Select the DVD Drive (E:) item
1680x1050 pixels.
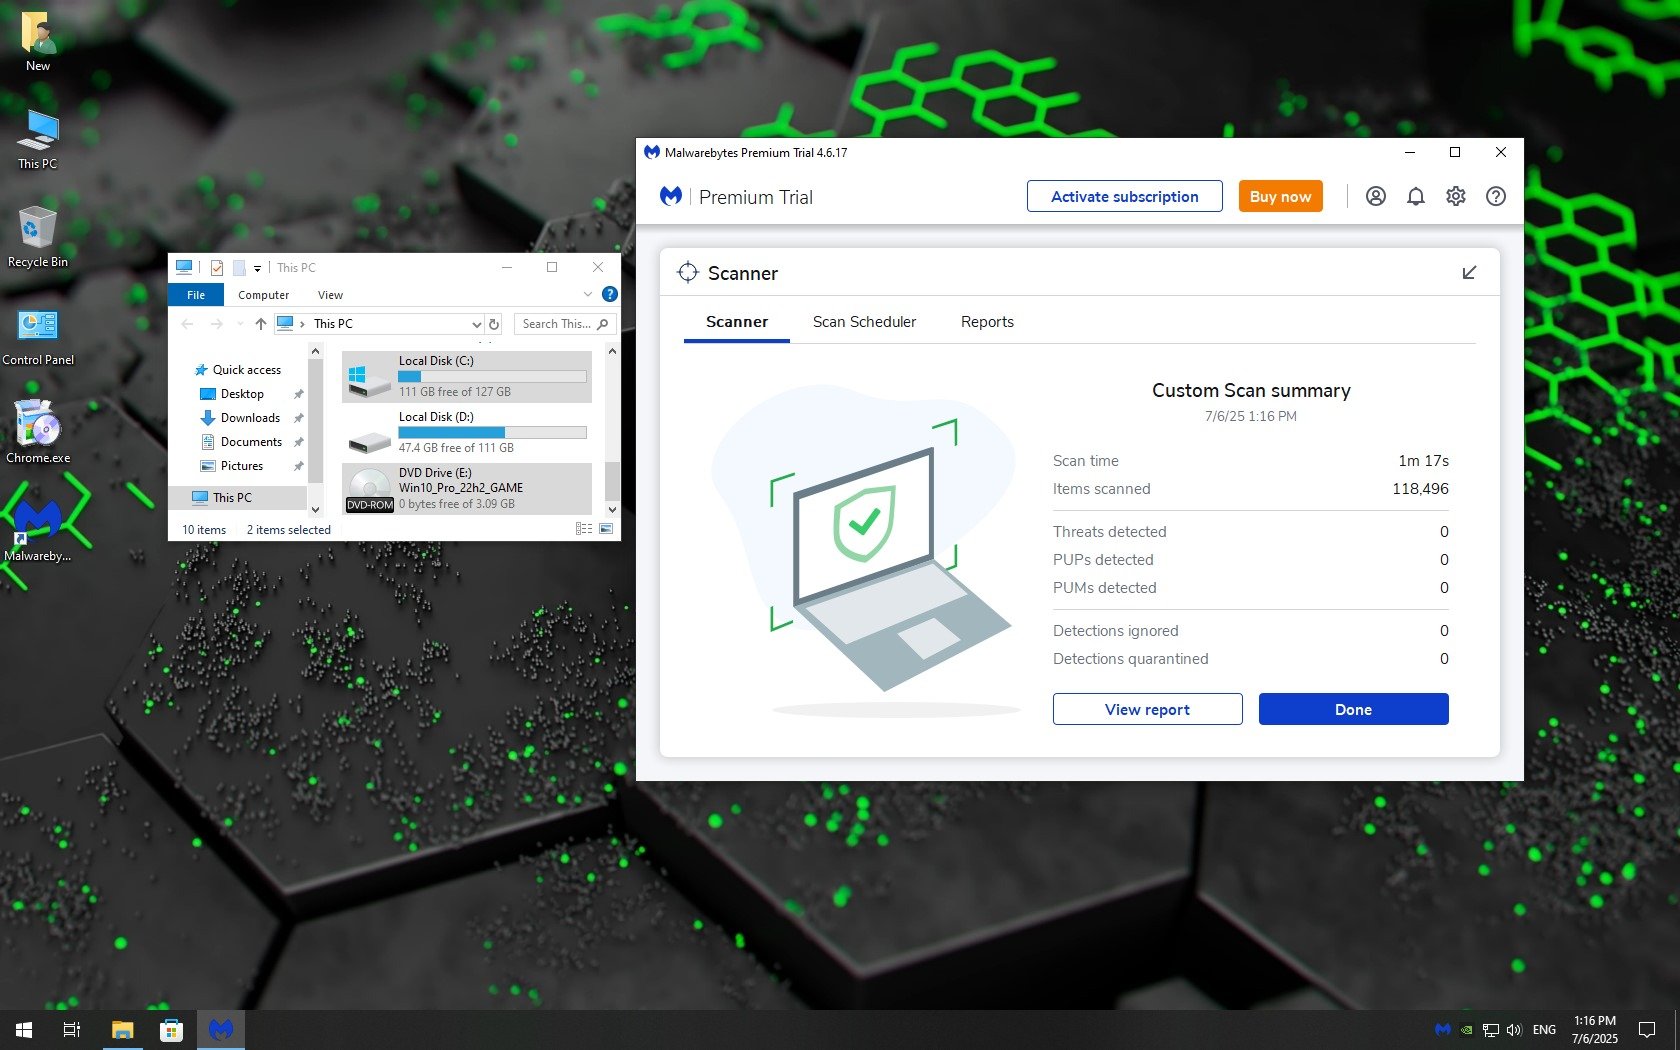(x=467, y=489)
